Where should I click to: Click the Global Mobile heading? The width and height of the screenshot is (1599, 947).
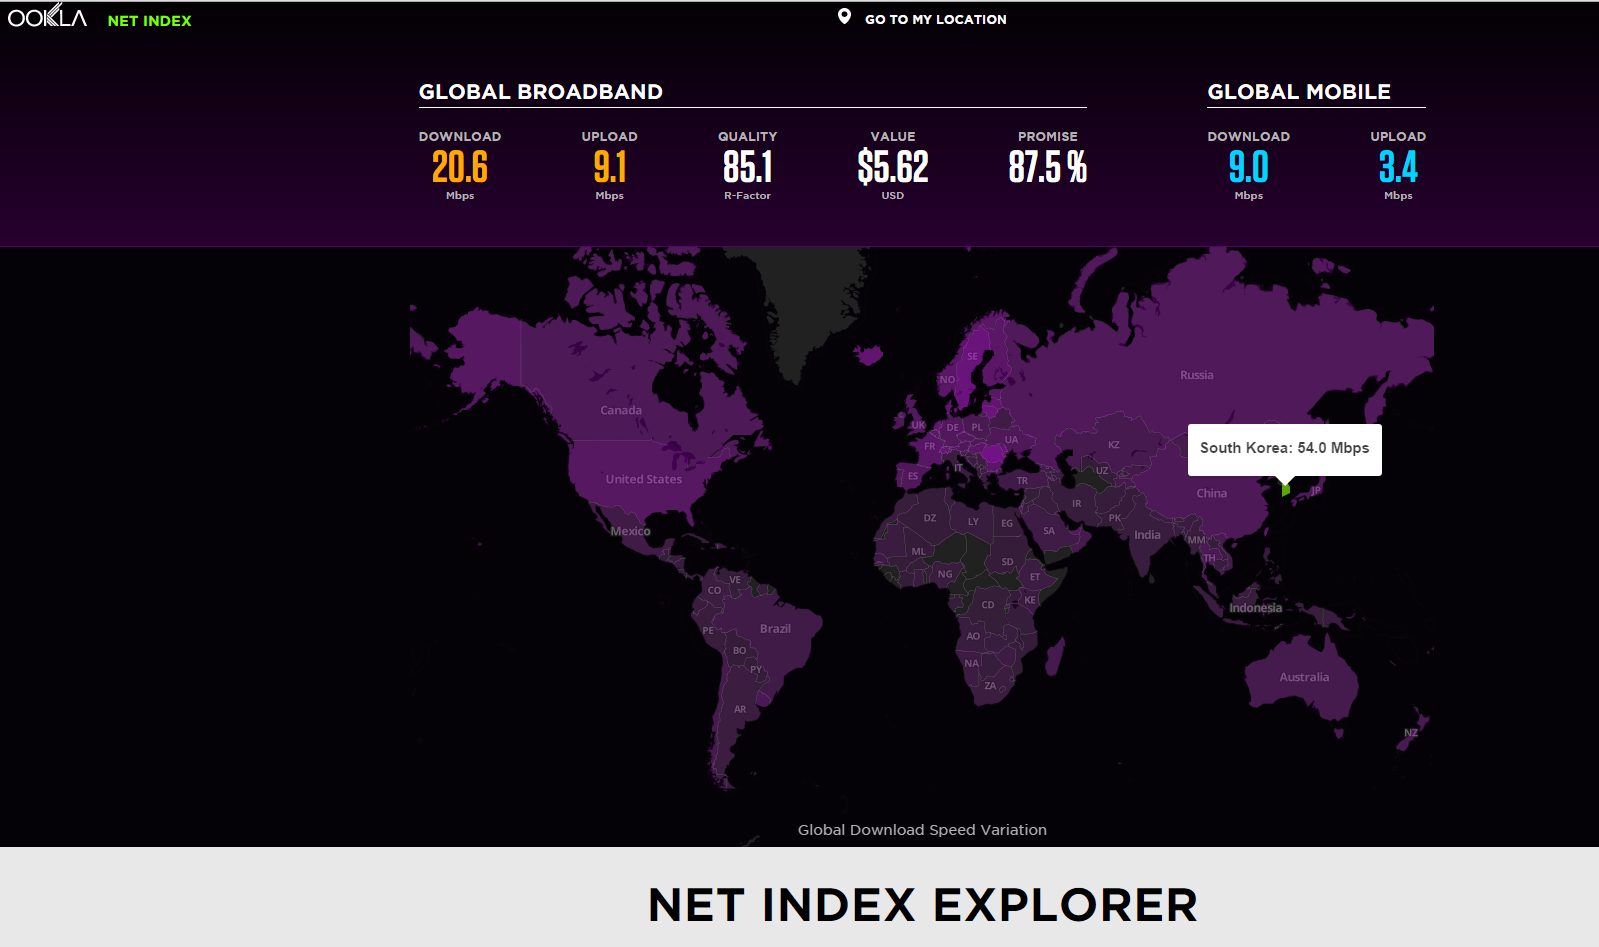click(1298, 92)
